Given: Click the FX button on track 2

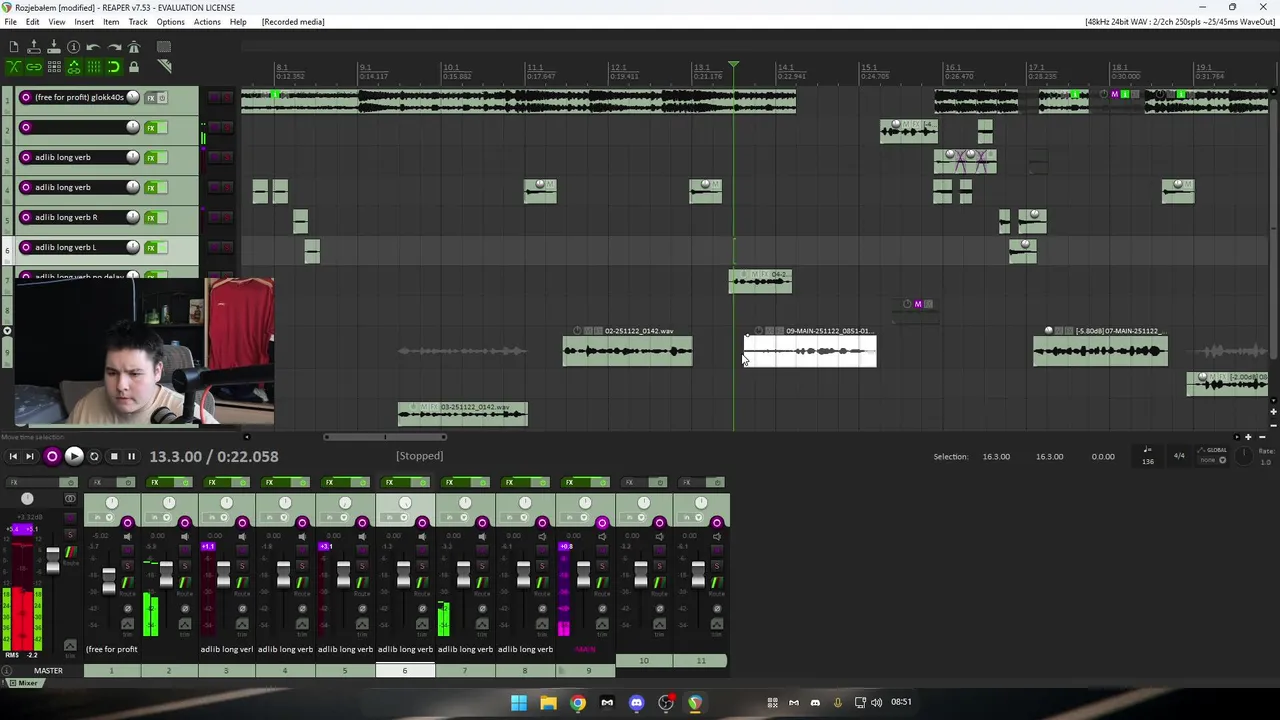Looking at the screenshot, I should click(x=151, y=127).
